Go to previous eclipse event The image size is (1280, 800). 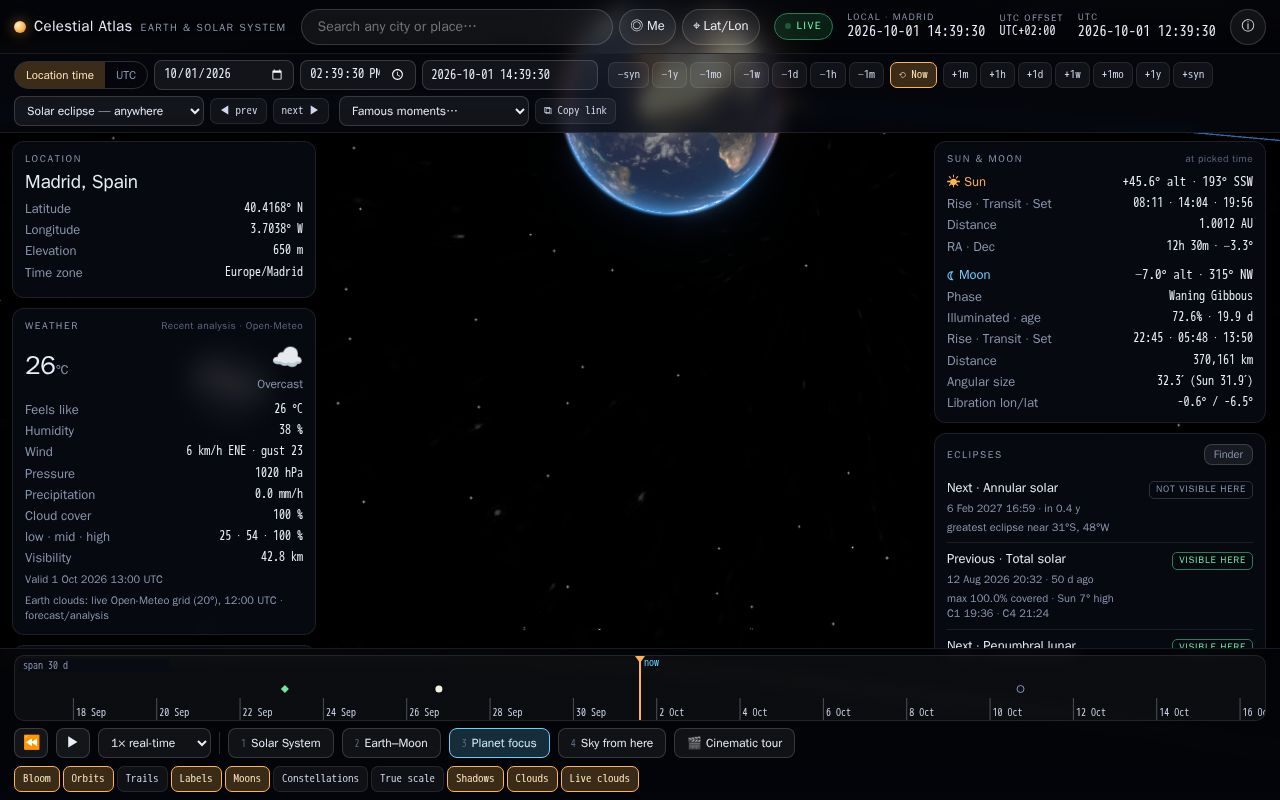click(239, 111)
